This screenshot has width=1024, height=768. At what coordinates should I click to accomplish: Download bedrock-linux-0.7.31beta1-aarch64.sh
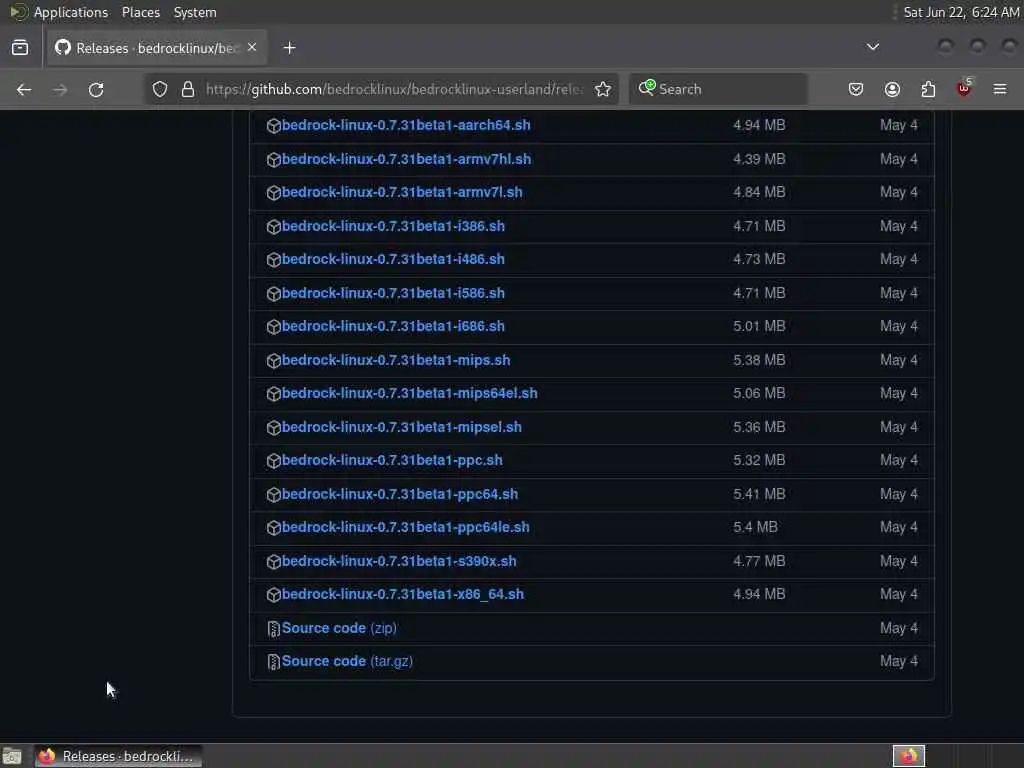point(406,125)
